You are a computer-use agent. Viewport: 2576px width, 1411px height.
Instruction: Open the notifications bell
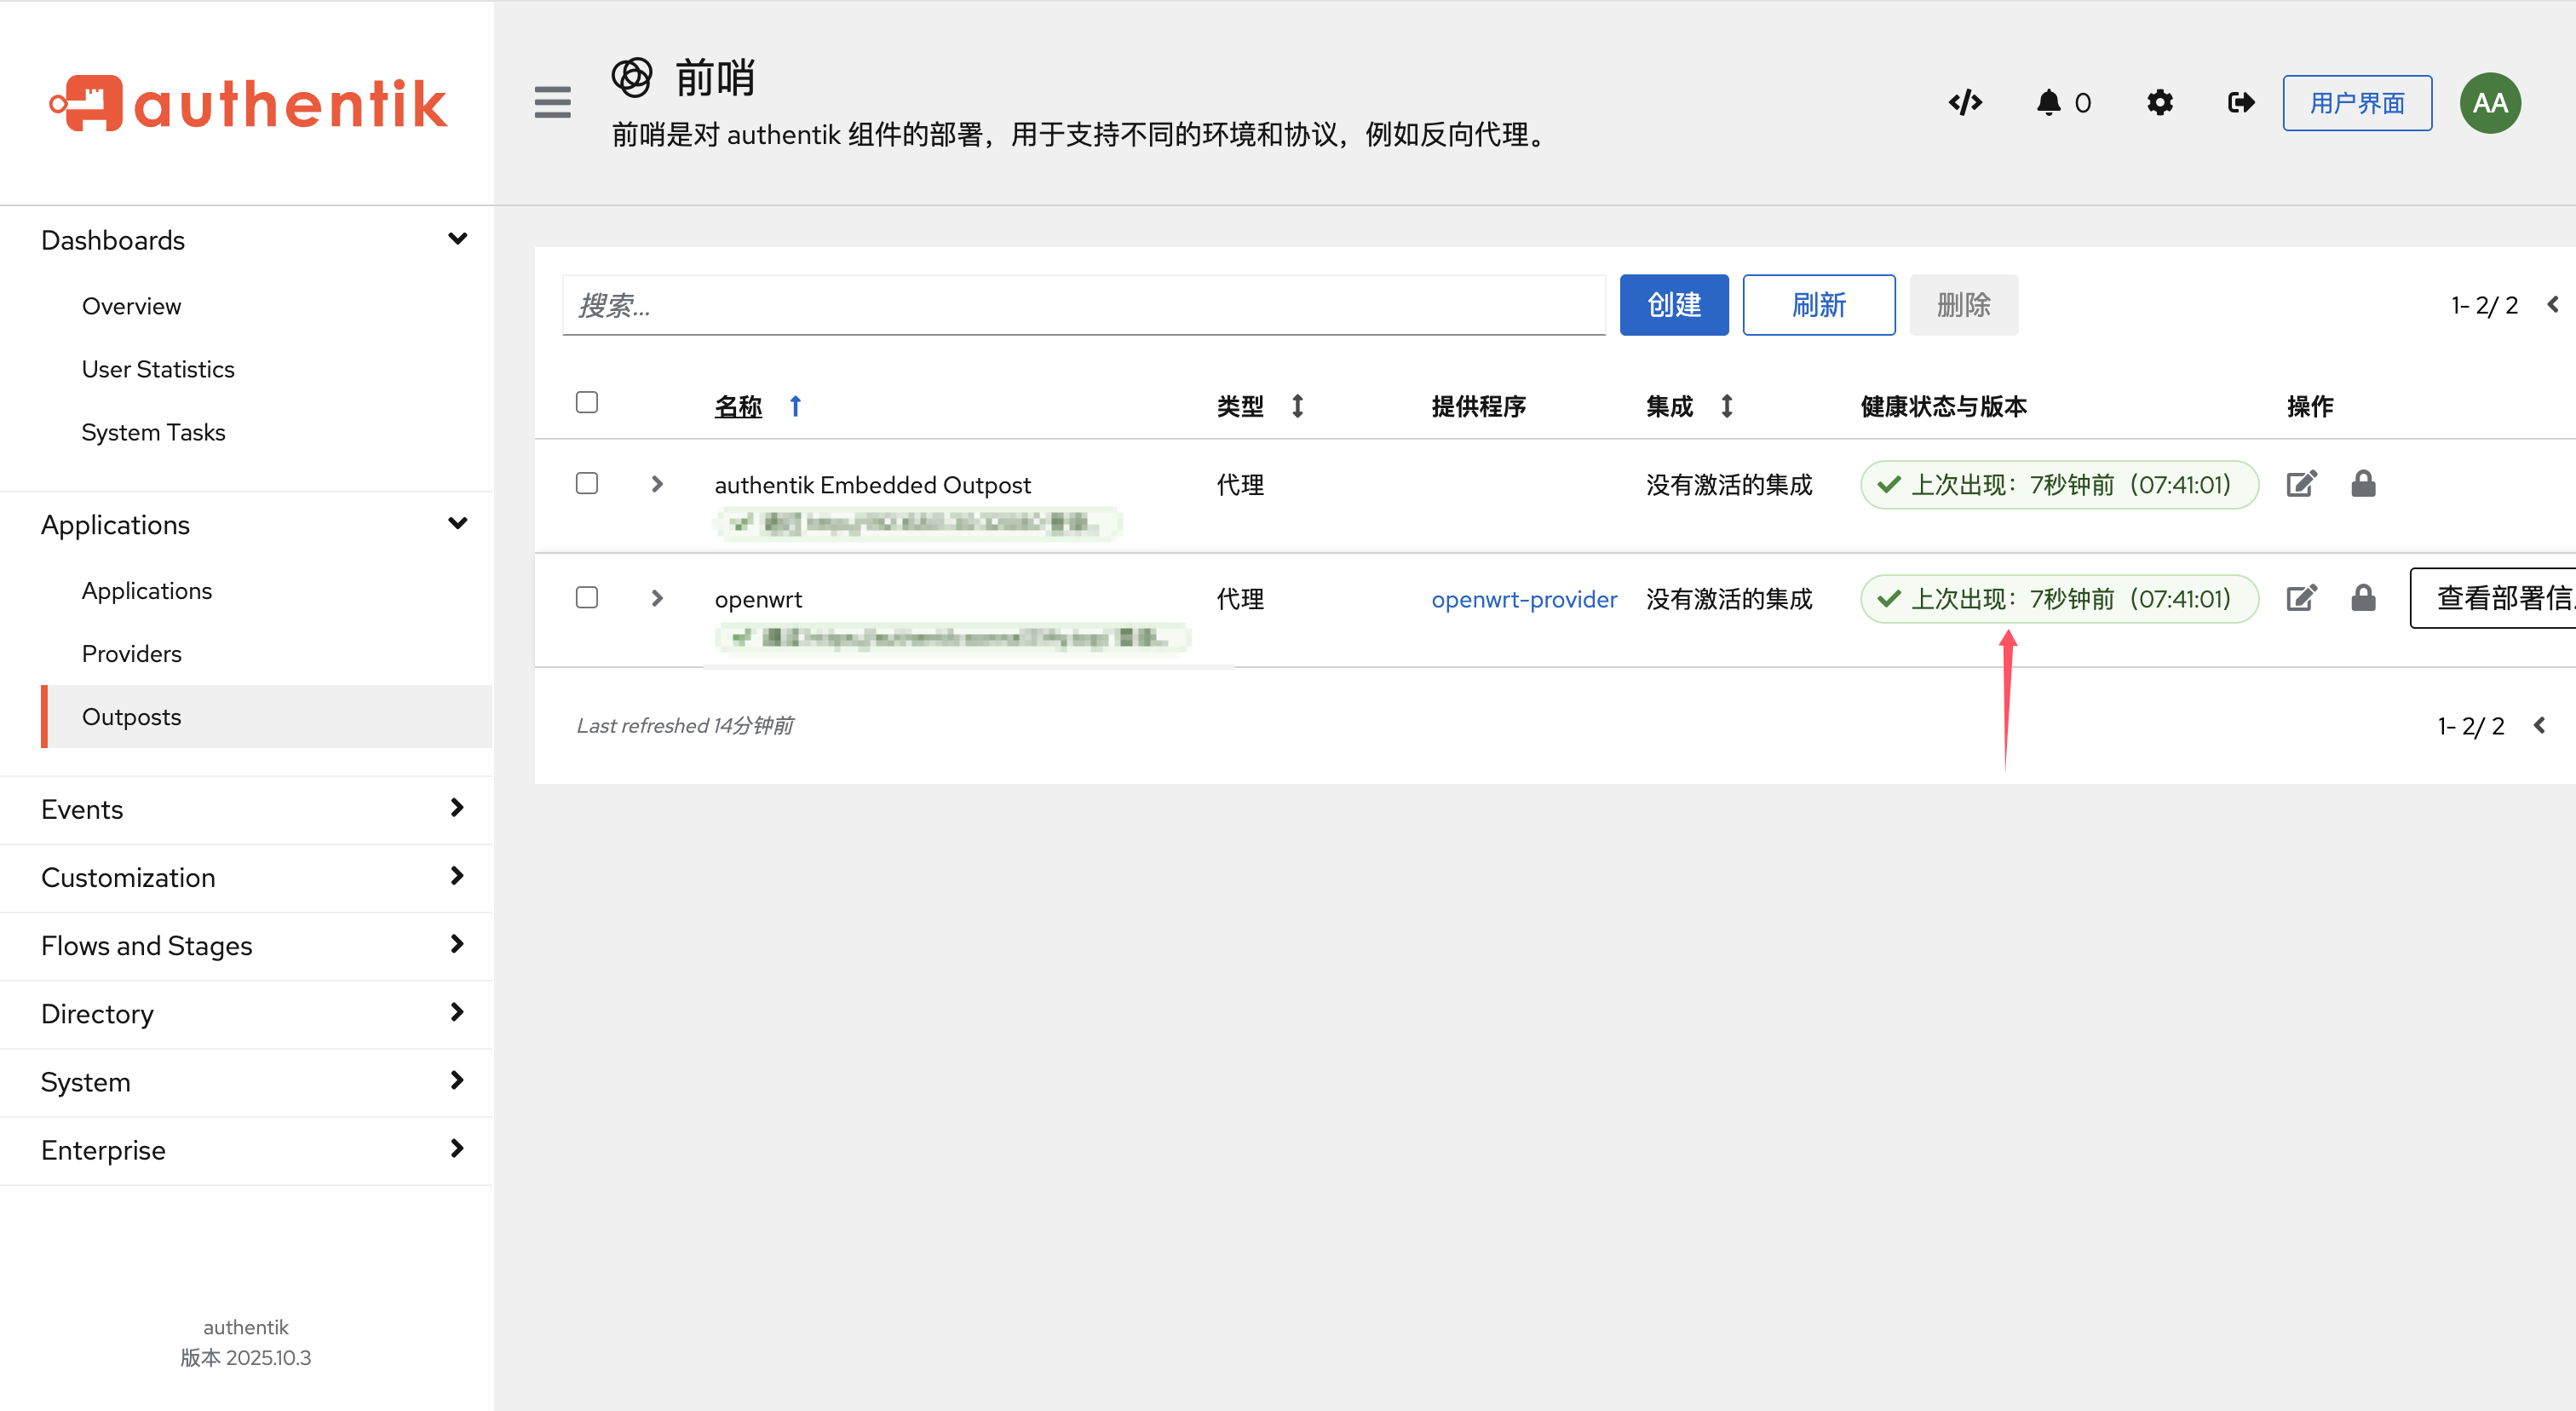click(x=2048, y=102)
